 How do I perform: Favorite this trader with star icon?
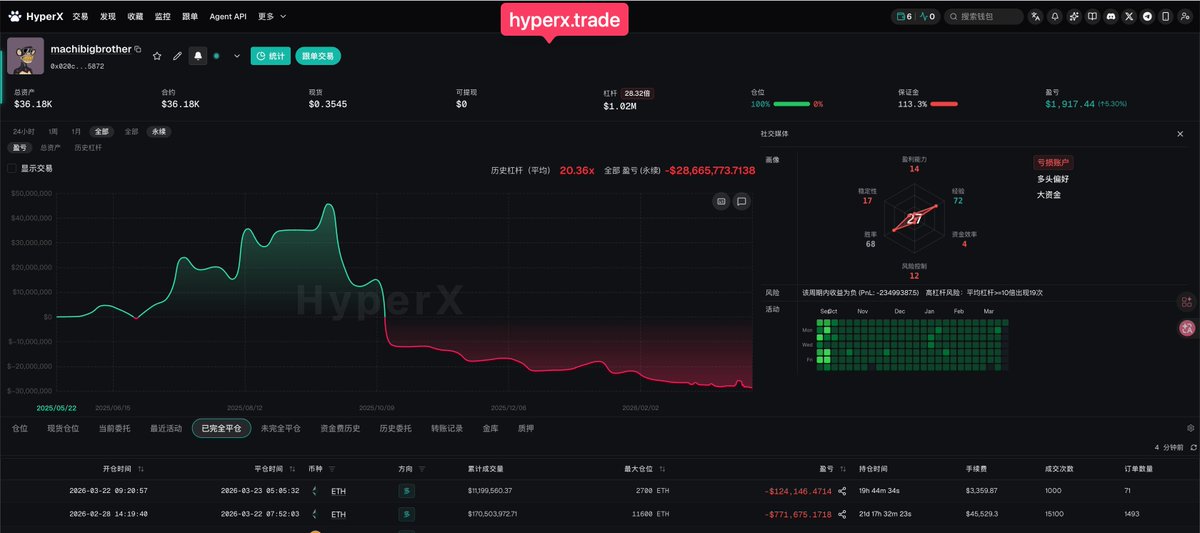coord(157,56)
